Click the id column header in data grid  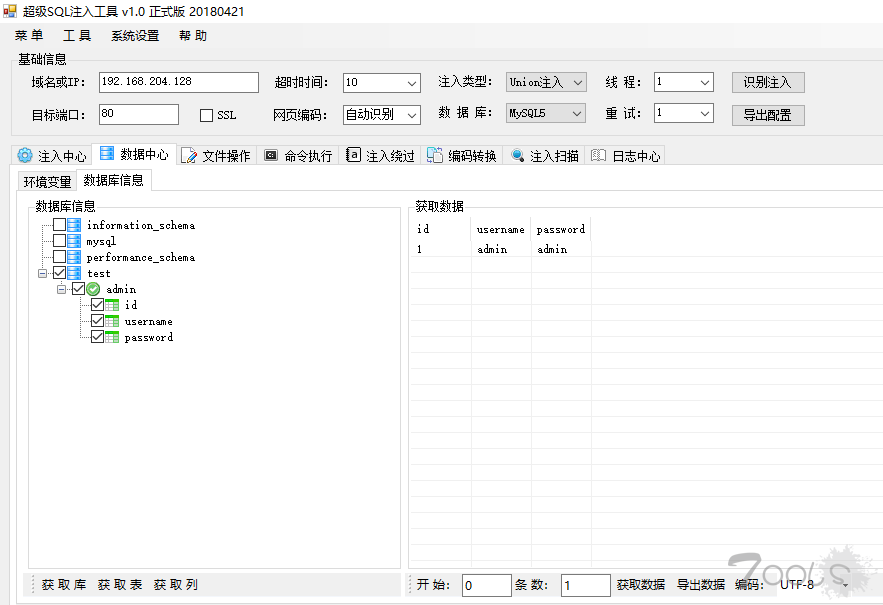[x=440, y=229]
